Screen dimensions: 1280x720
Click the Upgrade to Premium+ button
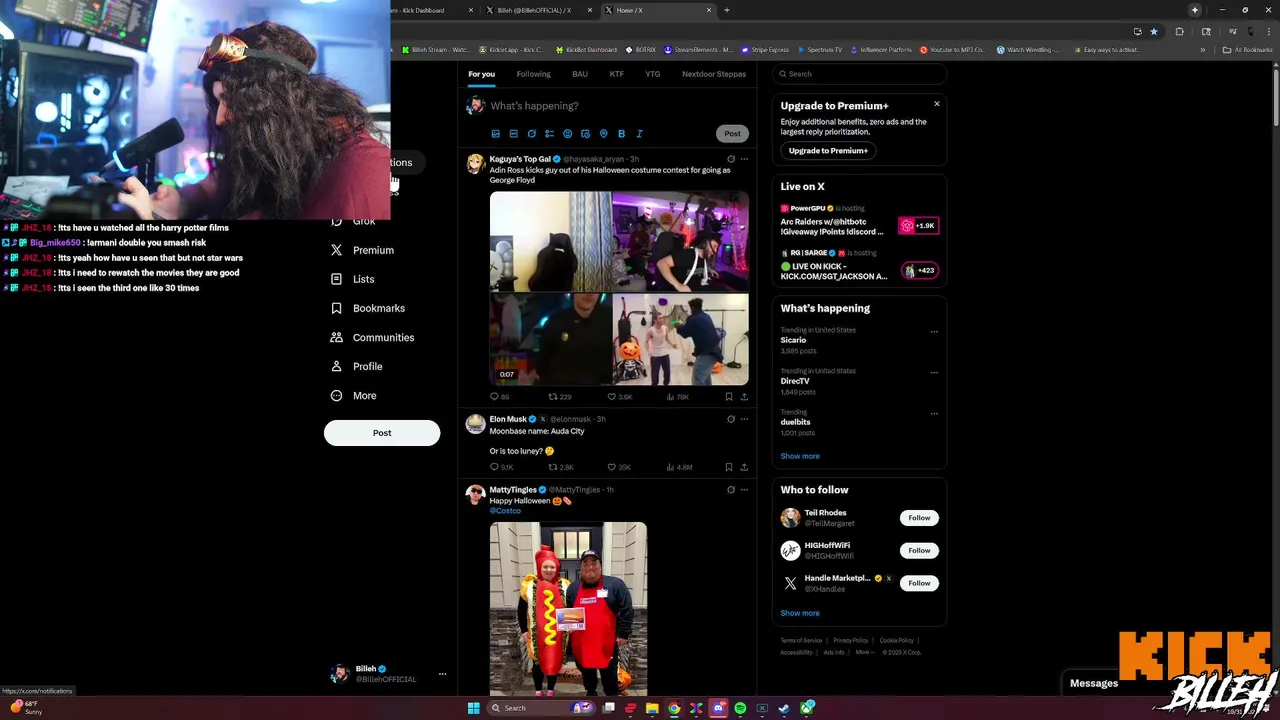pyautogui.click(x=828, y=151)
